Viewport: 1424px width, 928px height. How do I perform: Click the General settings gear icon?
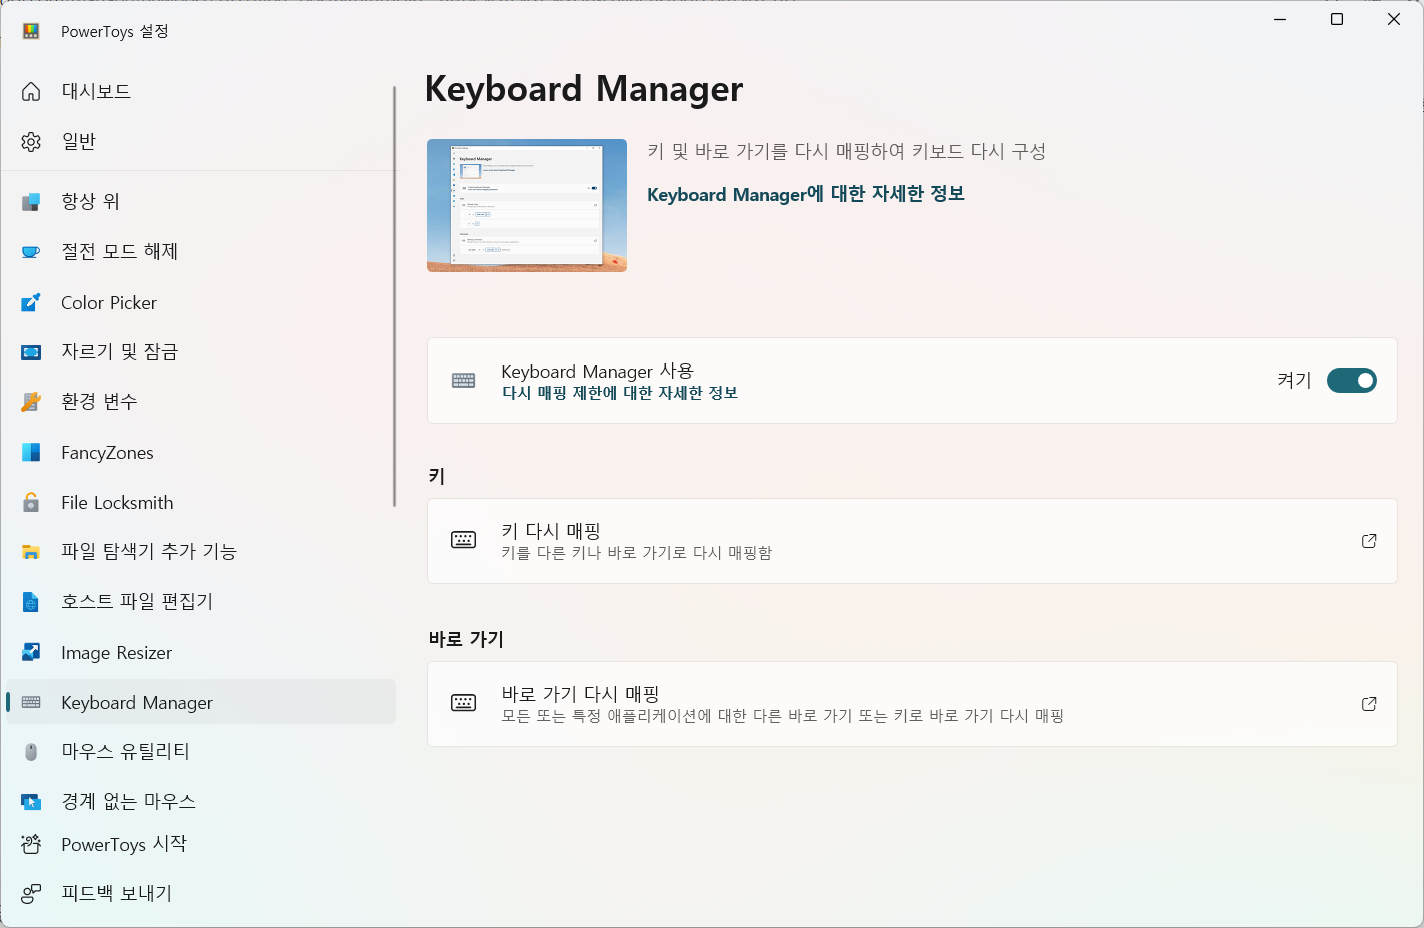(31, 141)
